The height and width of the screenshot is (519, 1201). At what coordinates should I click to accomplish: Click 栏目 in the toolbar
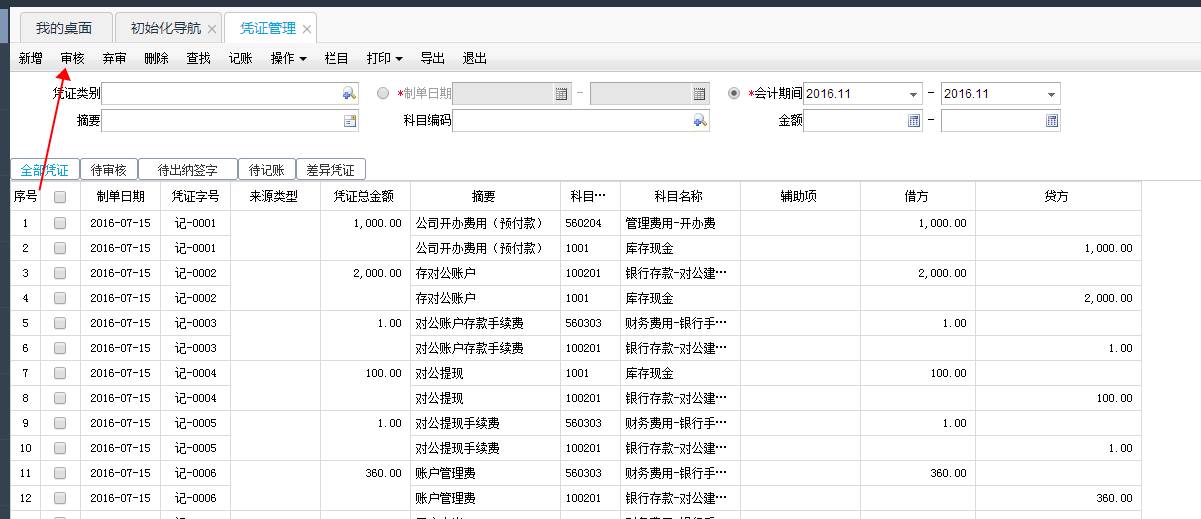pyautogui.click(x=337, y=59)
